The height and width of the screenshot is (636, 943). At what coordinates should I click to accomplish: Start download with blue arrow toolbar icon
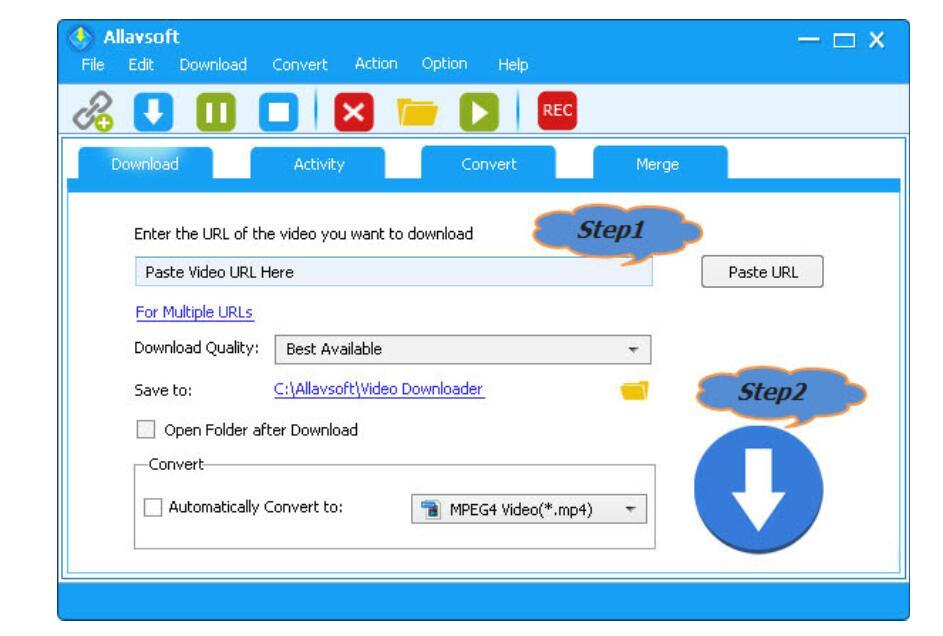tap(153, 112)
